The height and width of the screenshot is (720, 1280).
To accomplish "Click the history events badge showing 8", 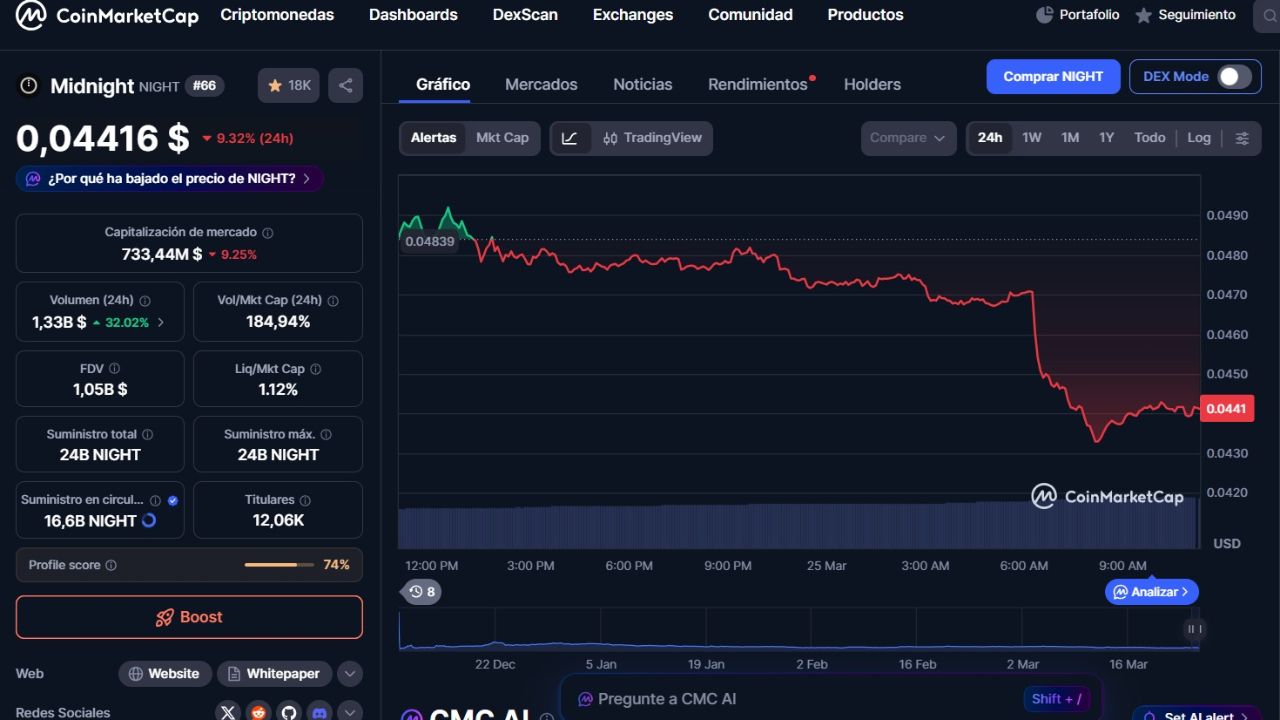I will (x=422, y=592).
